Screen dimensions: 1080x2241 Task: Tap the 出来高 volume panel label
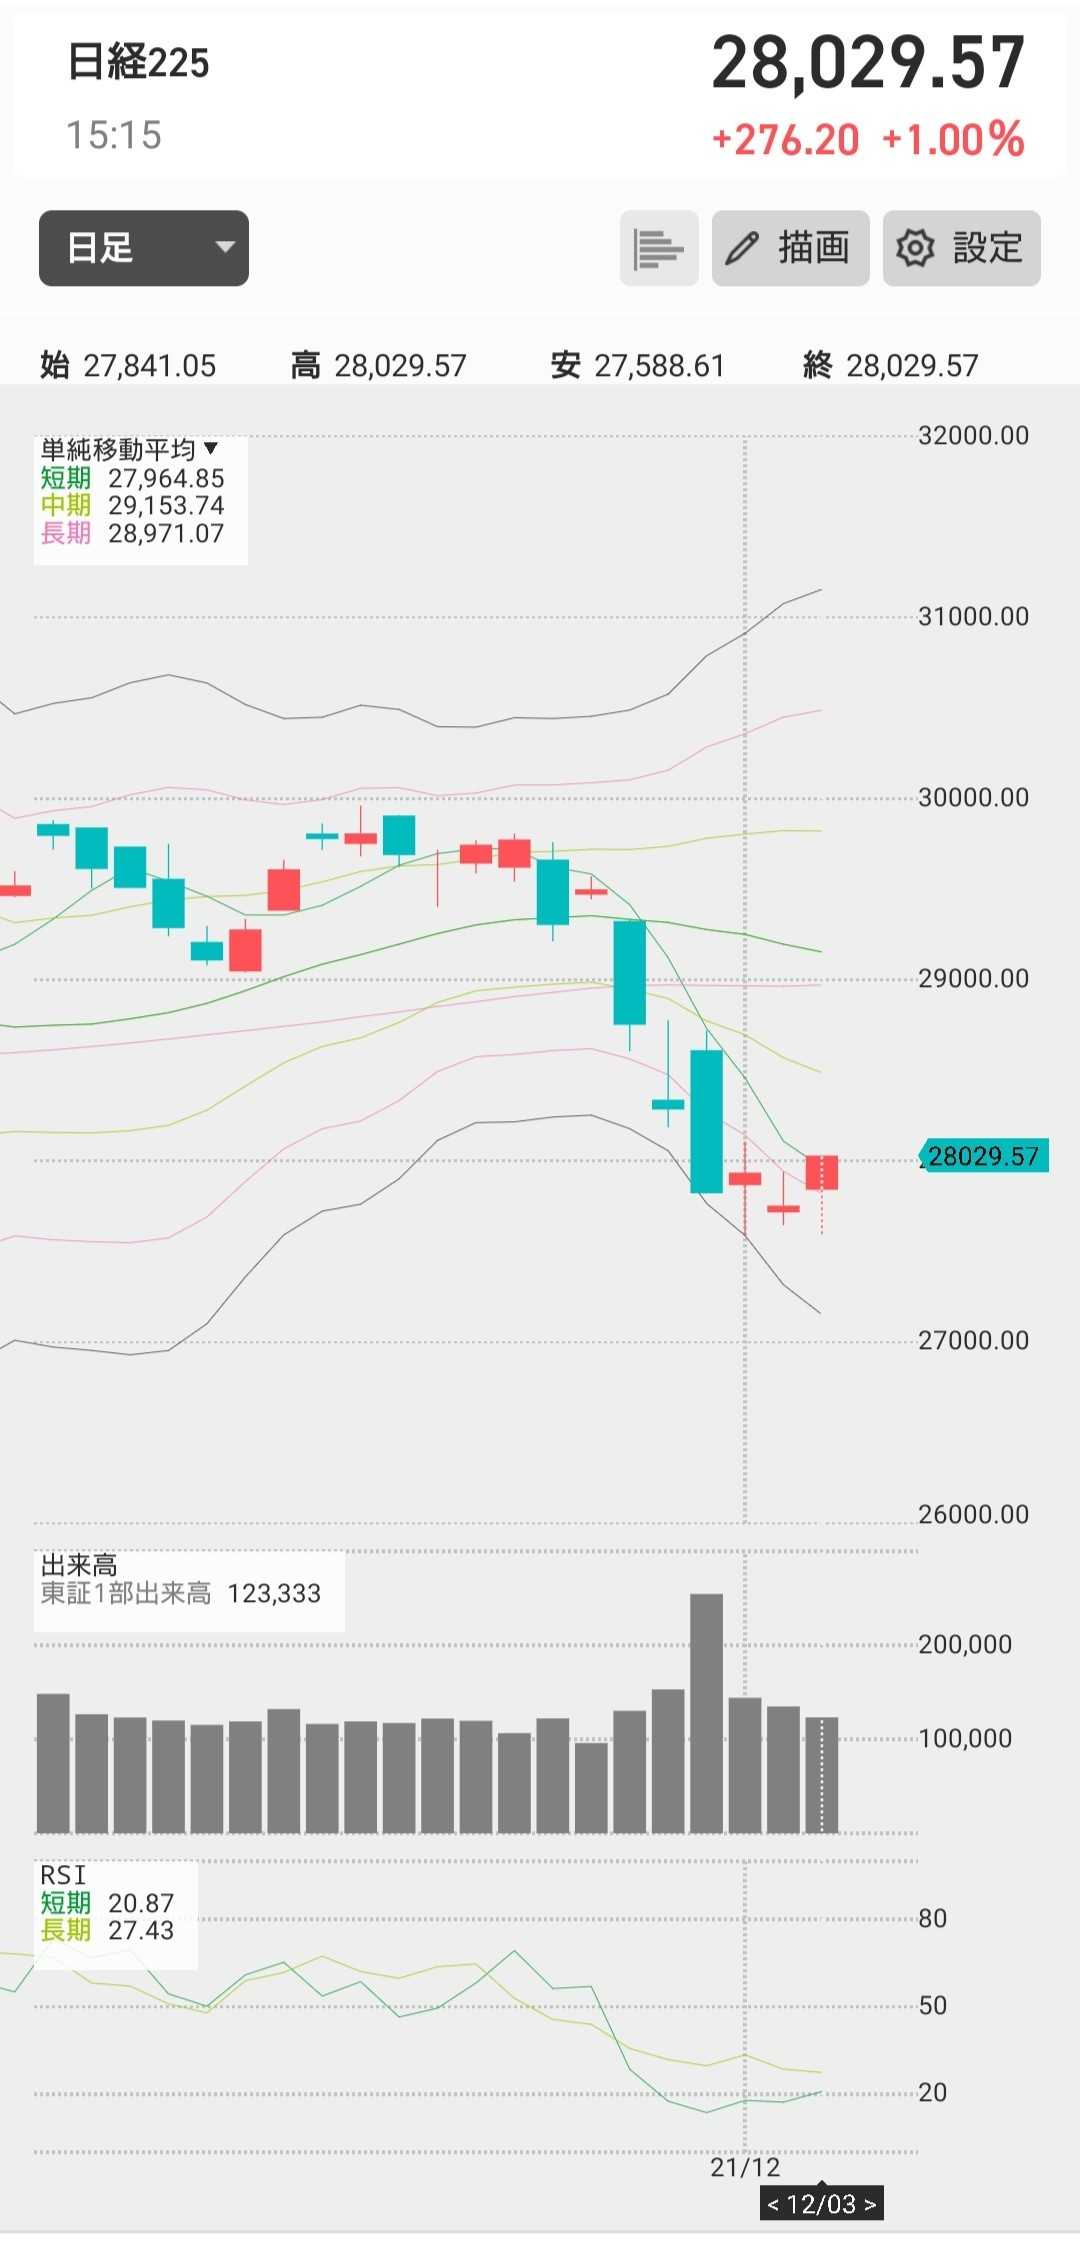pos(79,1565)
